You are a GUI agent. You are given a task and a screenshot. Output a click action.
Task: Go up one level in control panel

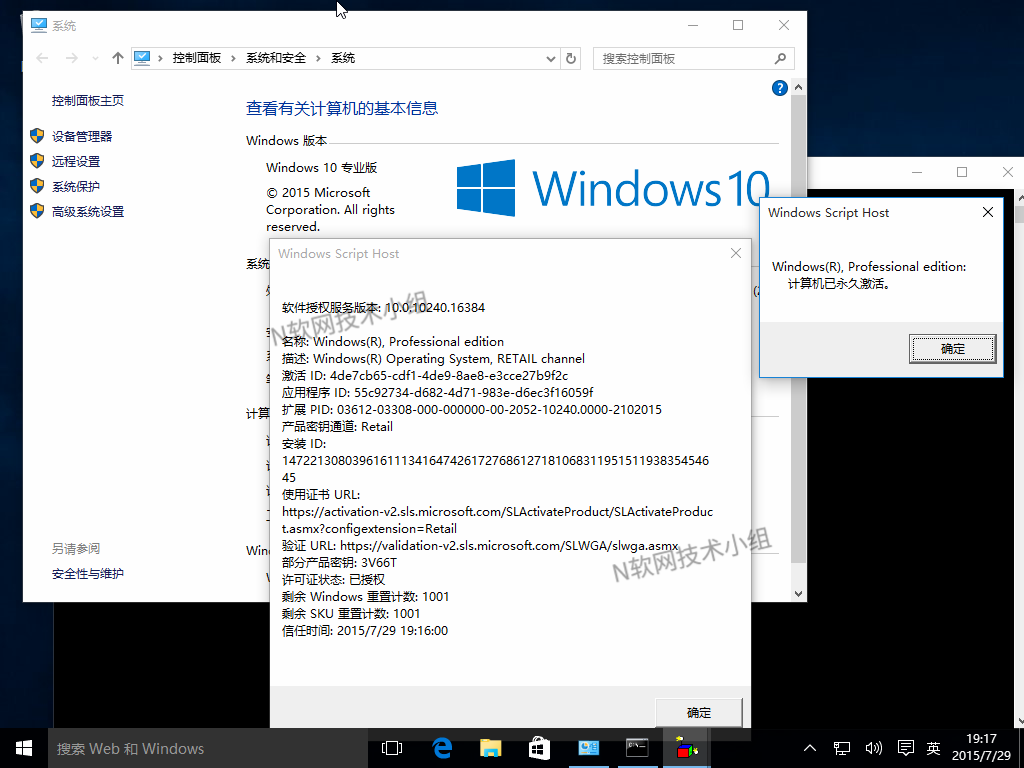(x=118, y=58)
